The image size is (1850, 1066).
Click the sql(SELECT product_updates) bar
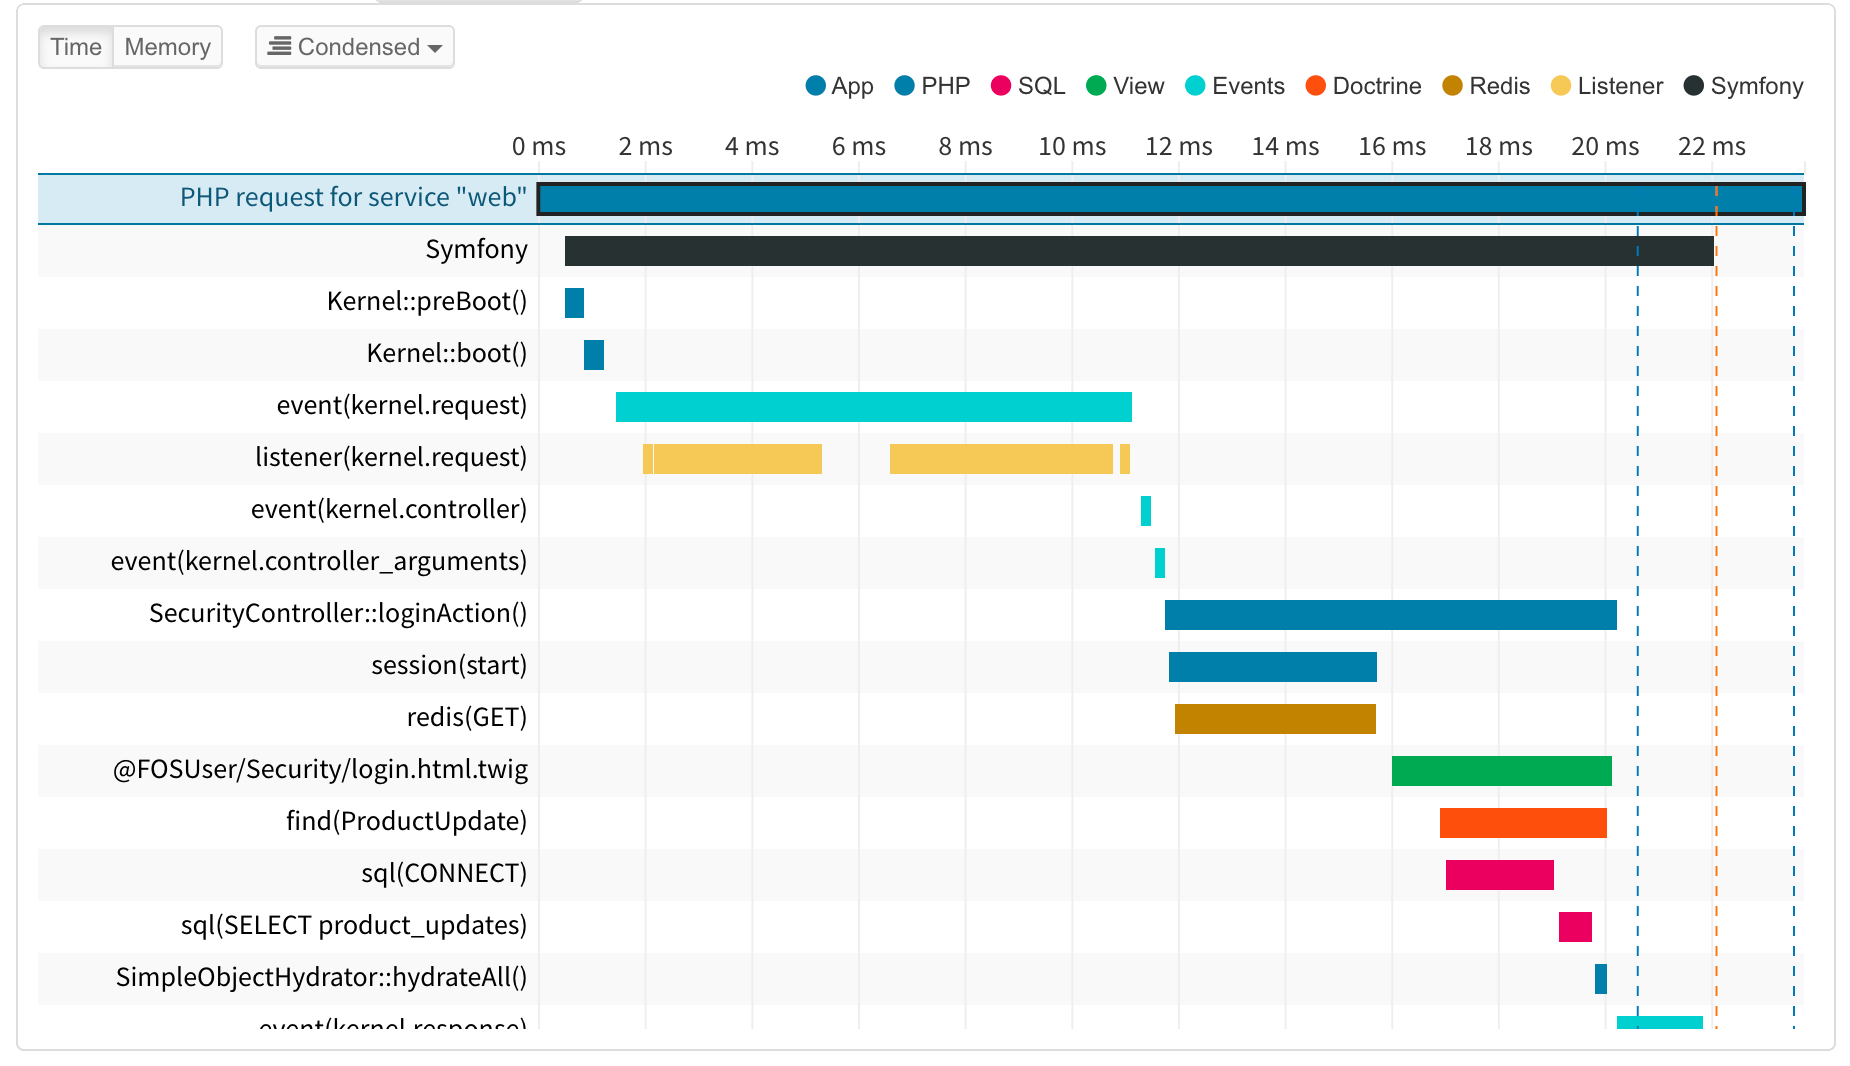click(1575, 927)
